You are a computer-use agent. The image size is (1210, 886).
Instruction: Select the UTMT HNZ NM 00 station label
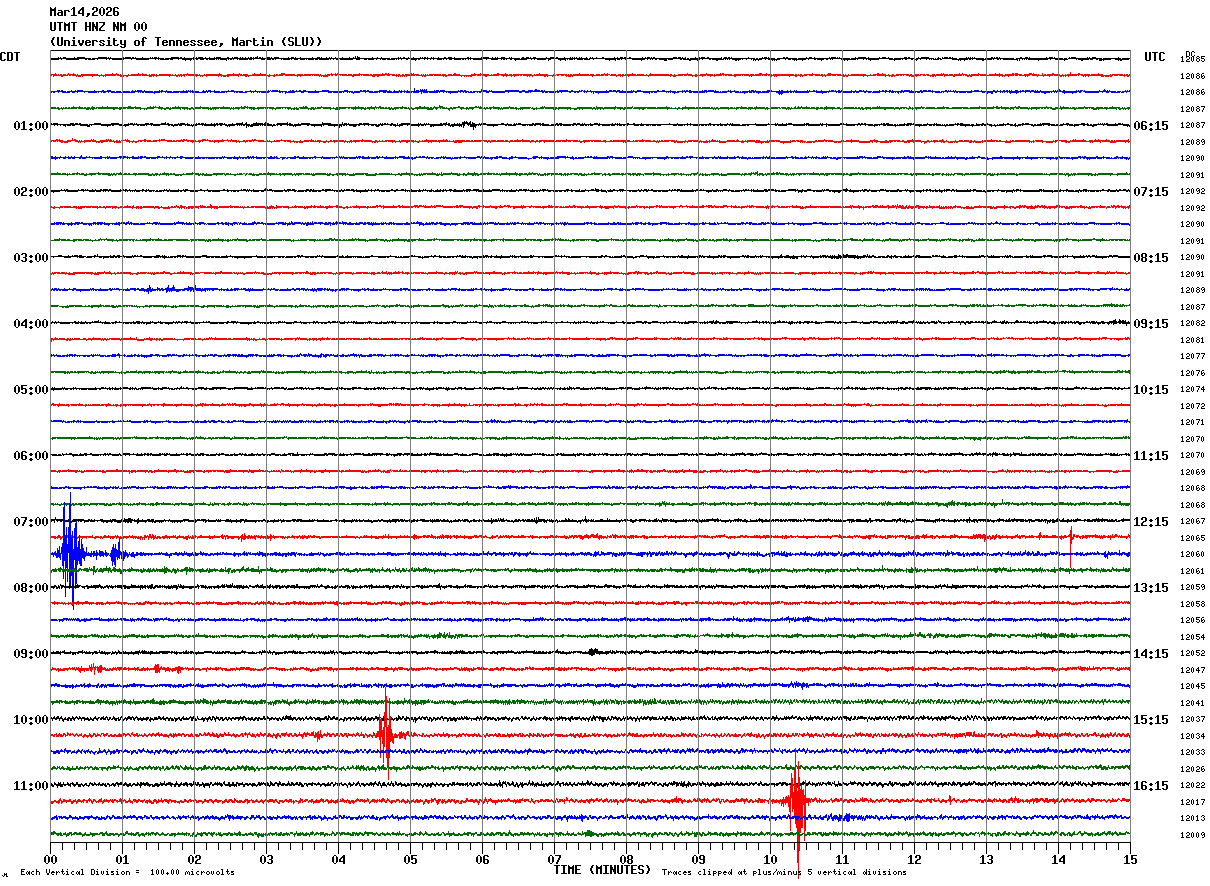pos(98,27)
